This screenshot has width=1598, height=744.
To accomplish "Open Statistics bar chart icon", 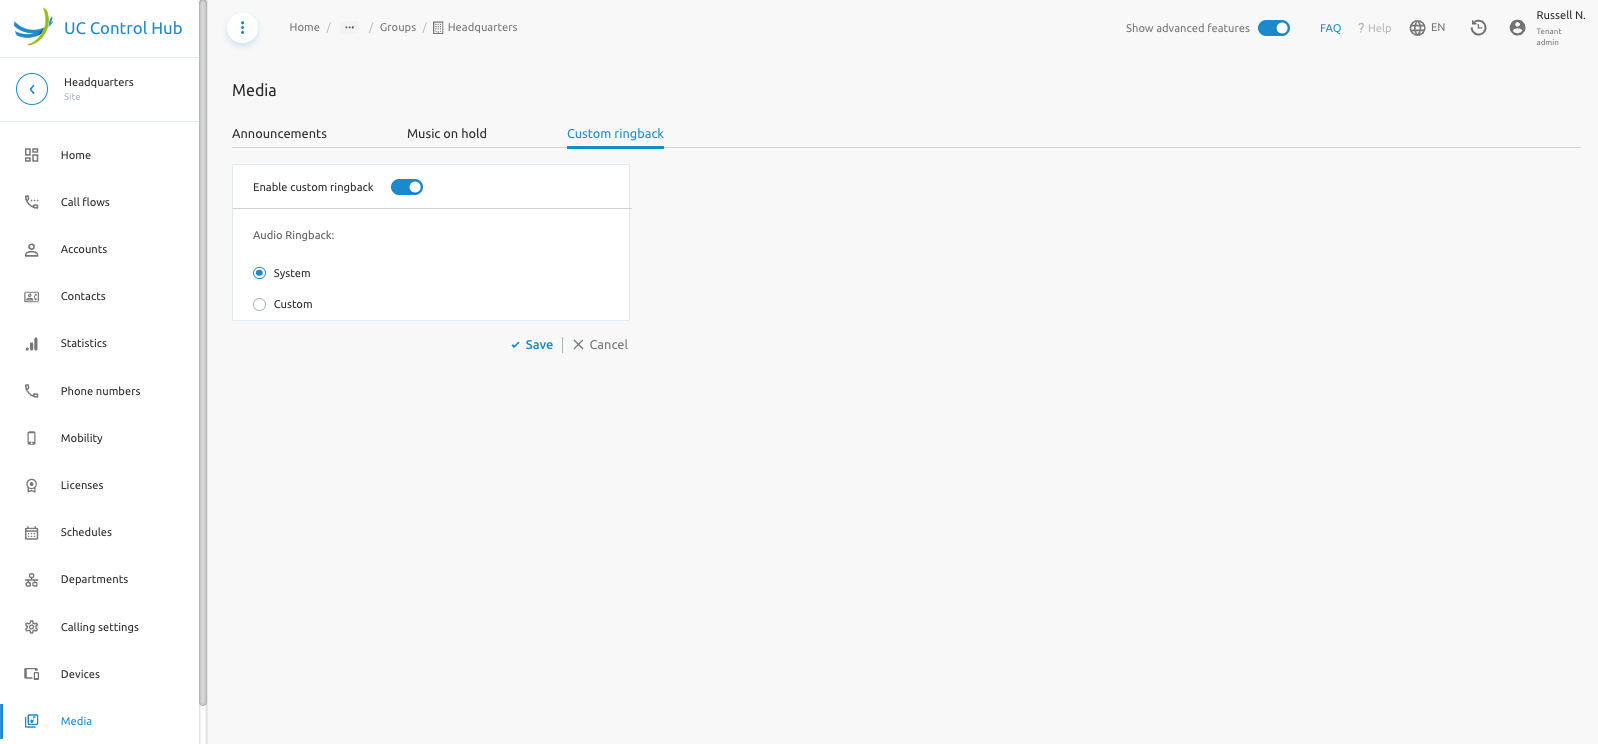I will click(x=32, y=344).
